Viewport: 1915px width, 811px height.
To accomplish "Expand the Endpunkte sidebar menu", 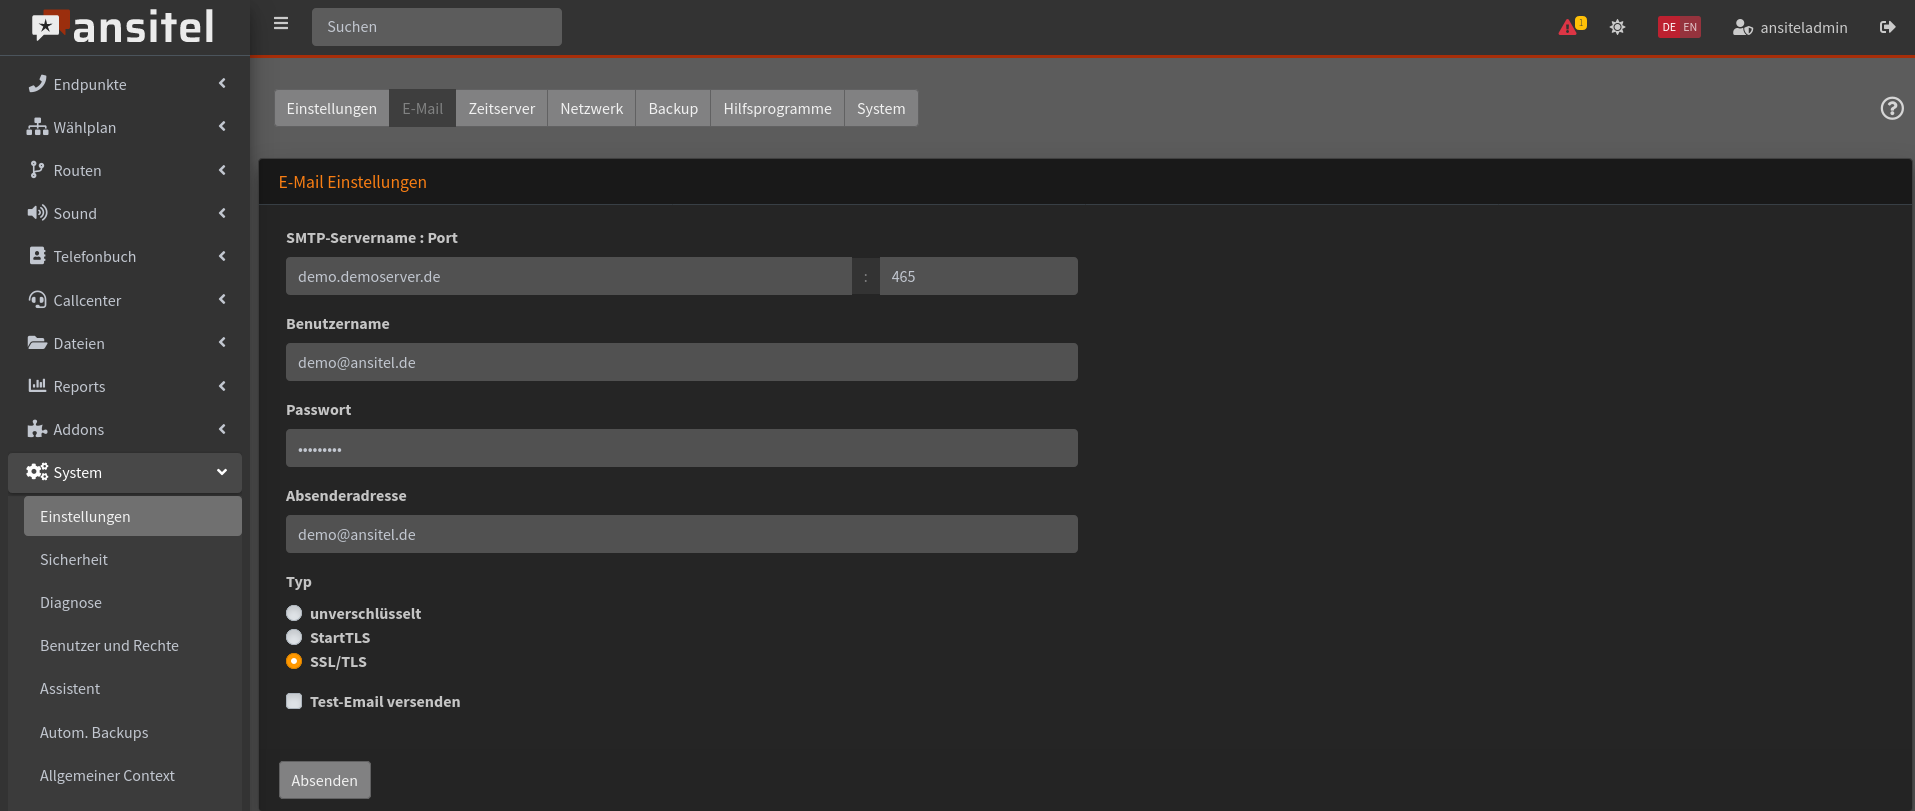I will coord(125,84).
